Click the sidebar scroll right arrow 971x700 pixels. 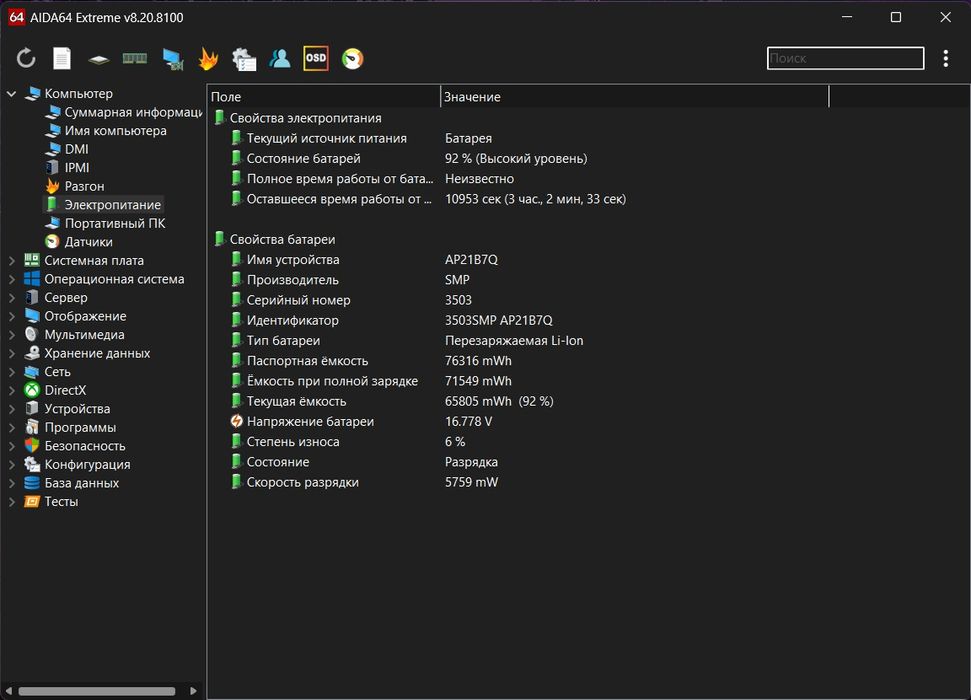click(x=194, y=691)
